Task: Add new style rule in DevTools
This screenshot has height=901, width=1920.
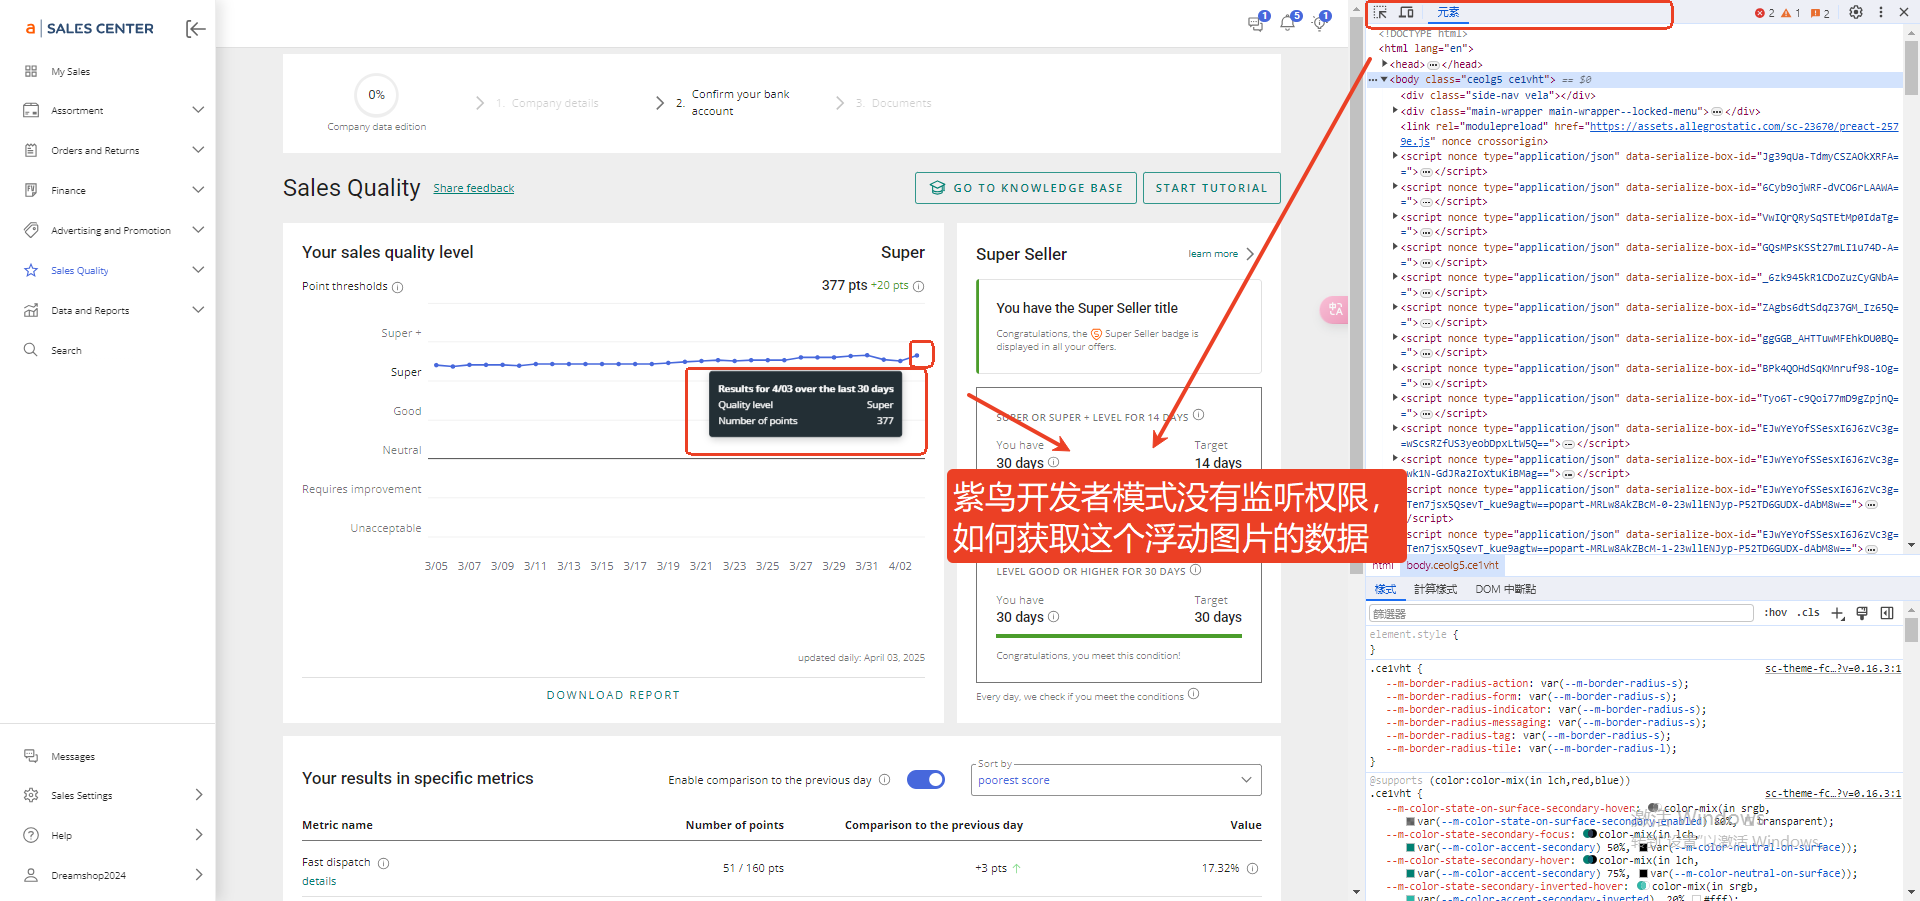Action: 1838,613
